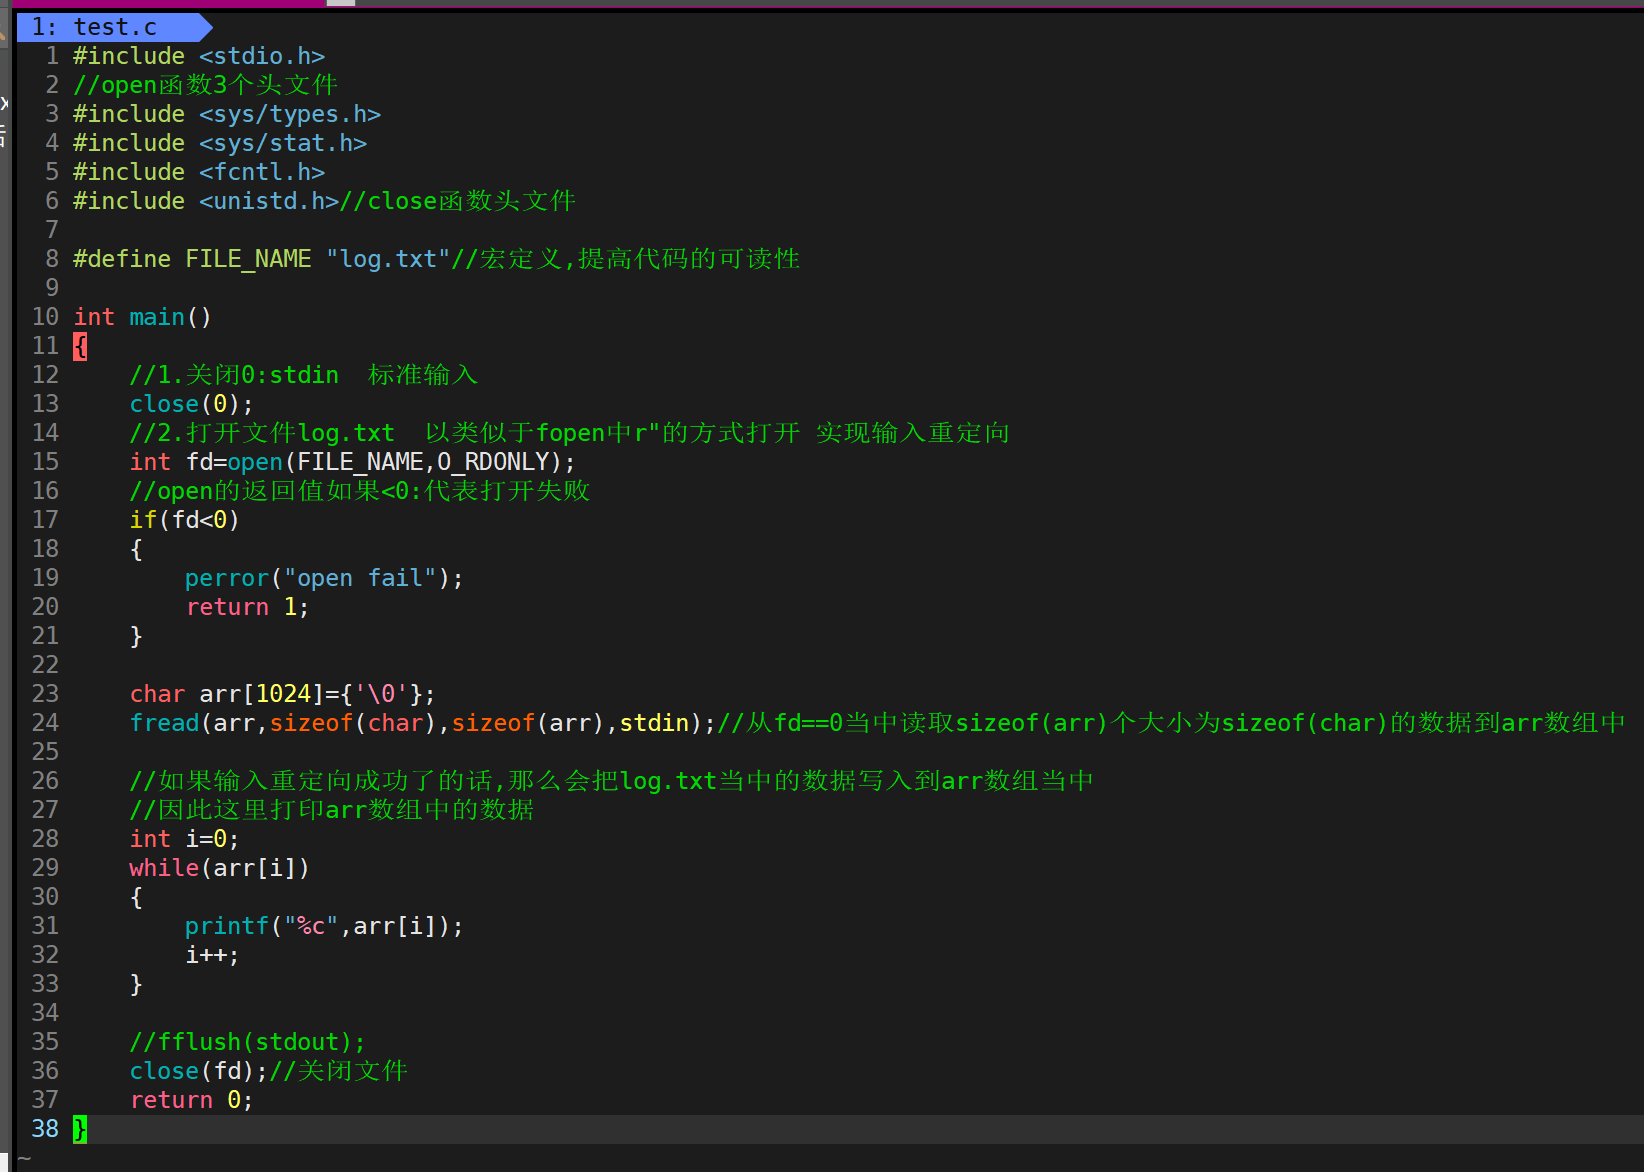
Task: Click the '#include <sys/types.h>' text
Action: 227,114
